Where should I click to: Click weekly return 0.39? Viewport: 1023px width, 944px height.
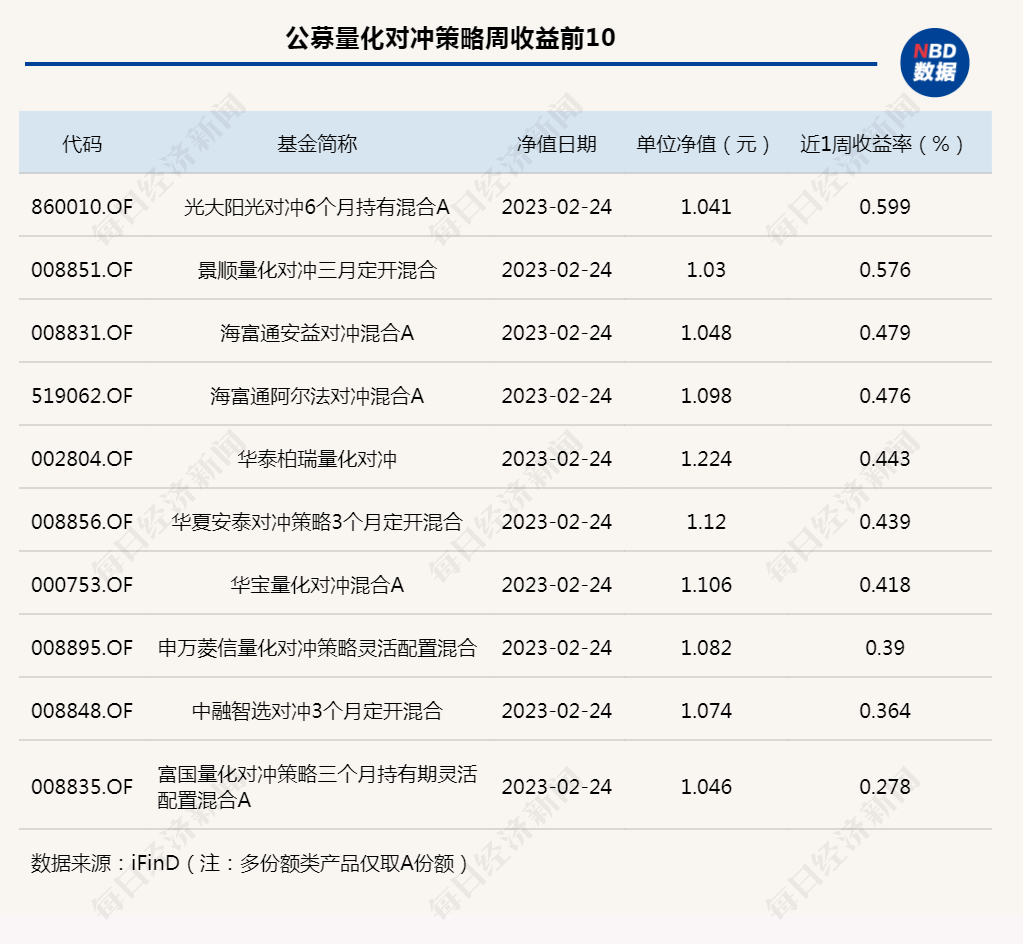click(885, 648)
